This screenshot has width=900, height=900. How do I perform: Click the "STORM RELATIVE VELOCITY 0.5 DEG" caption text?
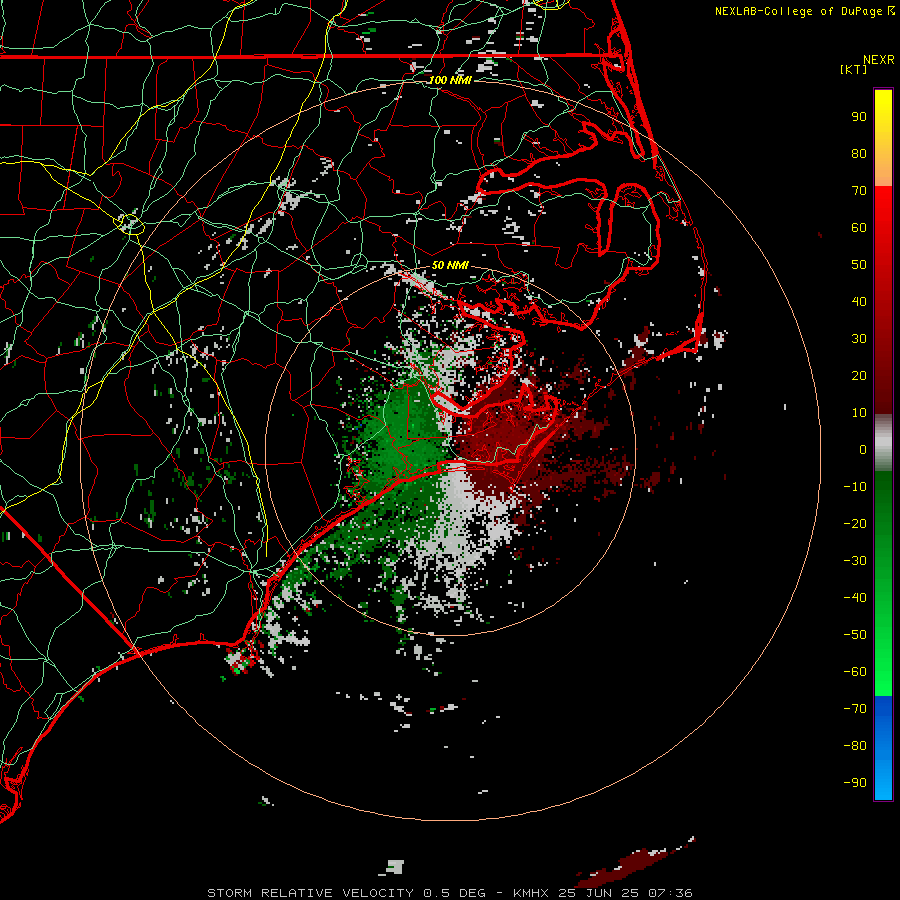point(346,893)
